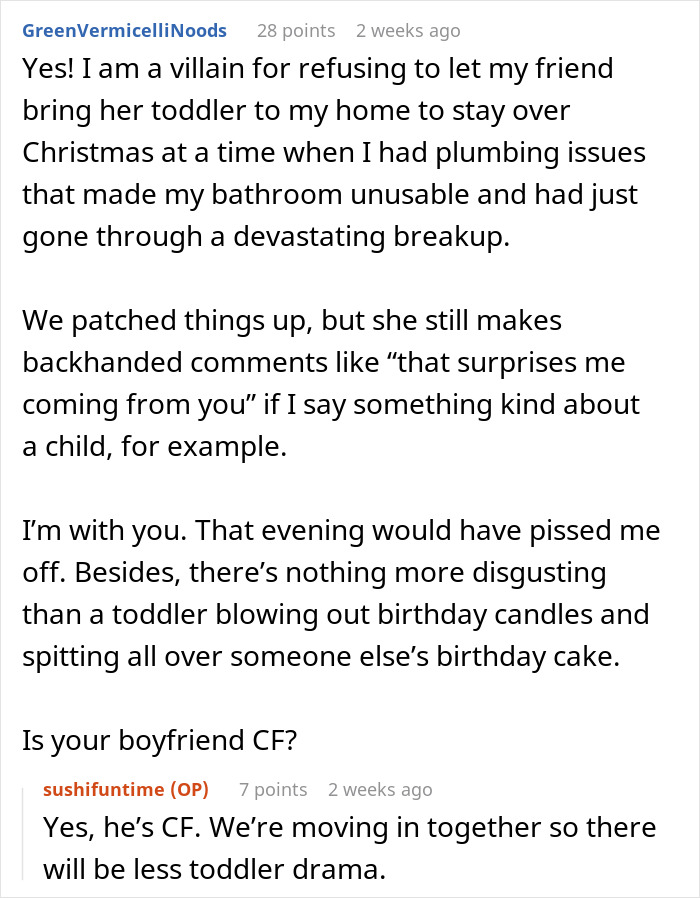Open the reply's "2 weeks ago" timestamp link

click(380, 789)
